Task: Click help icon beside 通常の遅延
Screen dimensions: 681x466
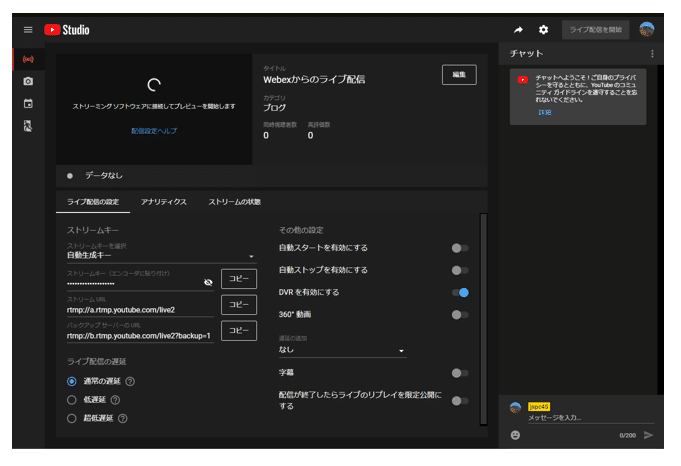Action: 130,381
